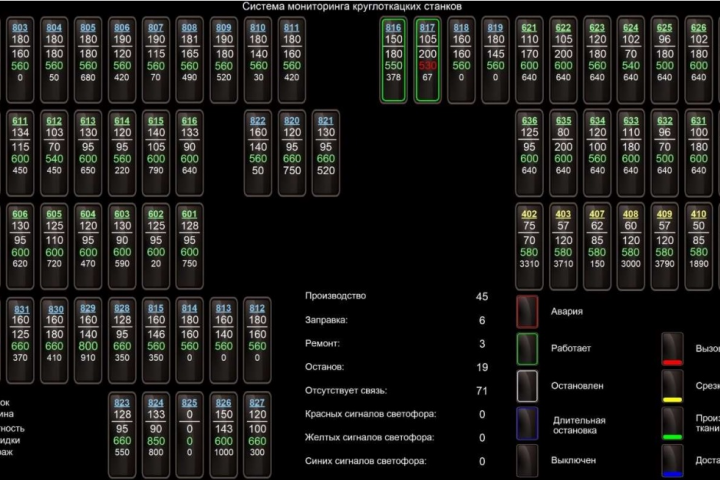Click the red-bar signal legend swatch

pos(672,349)
